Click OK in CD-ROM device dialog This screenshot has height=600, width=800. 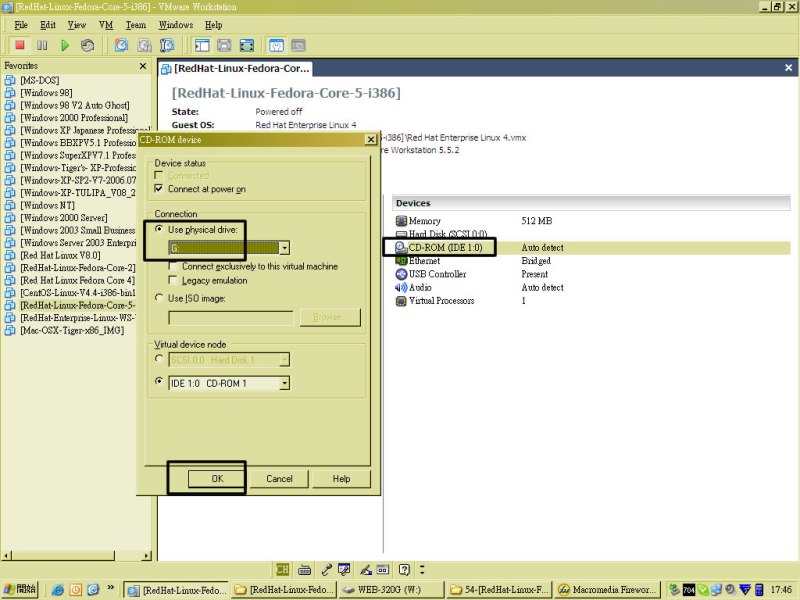coord(217,479)
